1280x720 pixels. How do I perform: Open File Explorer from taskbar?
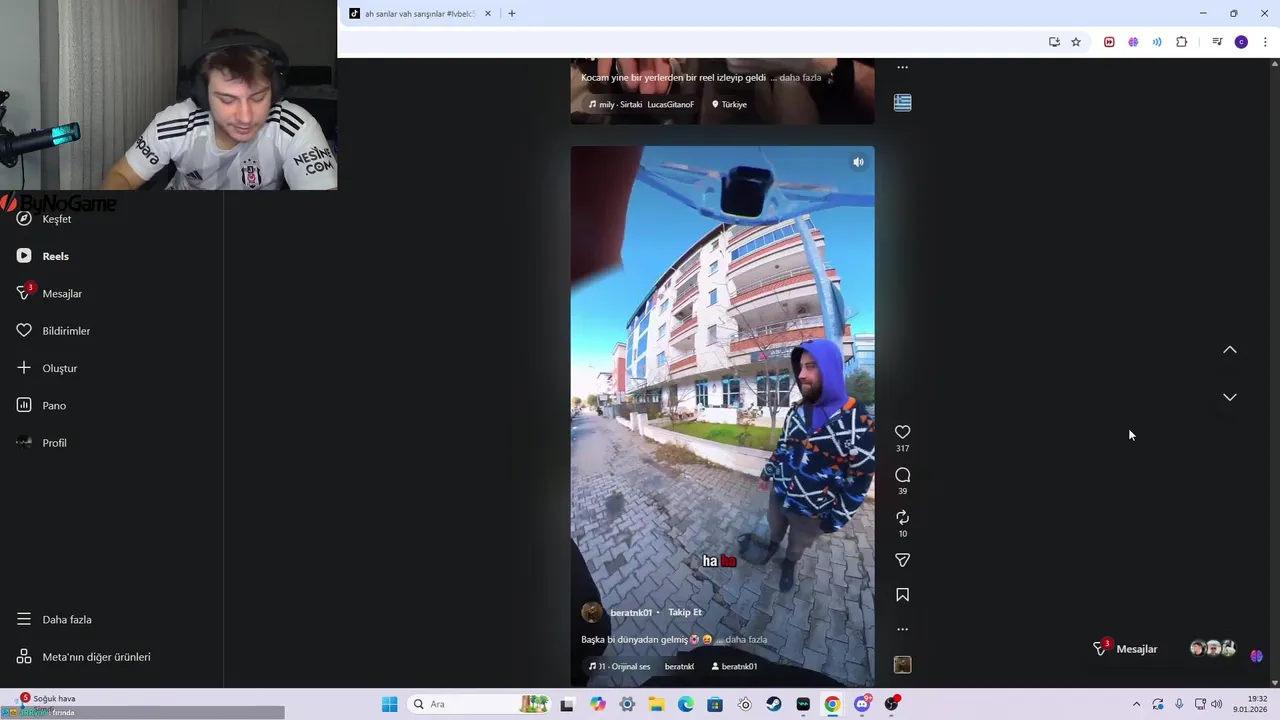656,704
